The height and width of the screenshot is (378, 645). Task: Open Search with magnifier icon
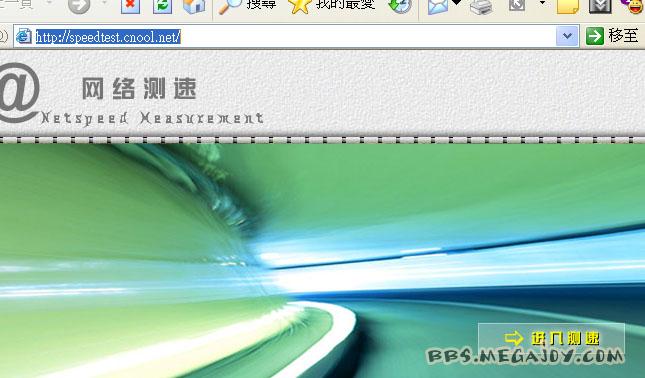click(247, 6)
